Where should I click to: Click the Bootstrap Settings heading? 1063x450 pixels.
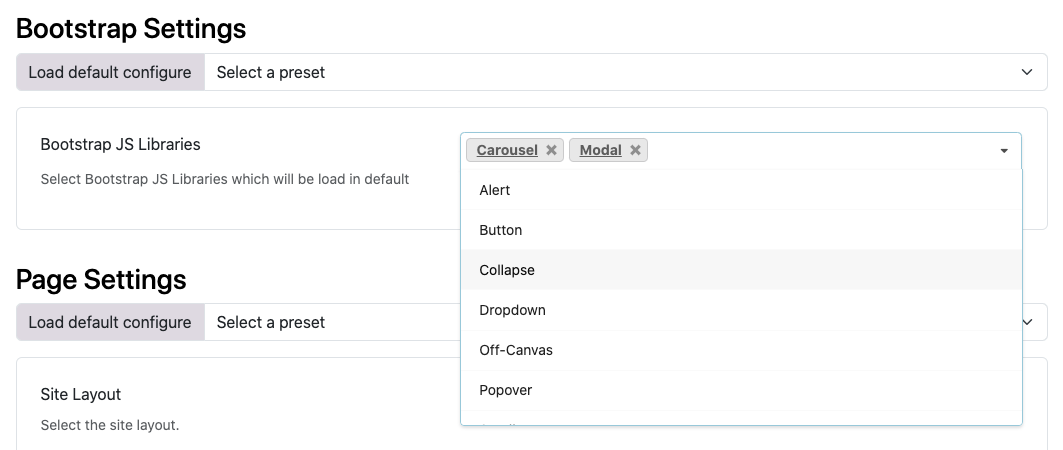tap(131, 28)
